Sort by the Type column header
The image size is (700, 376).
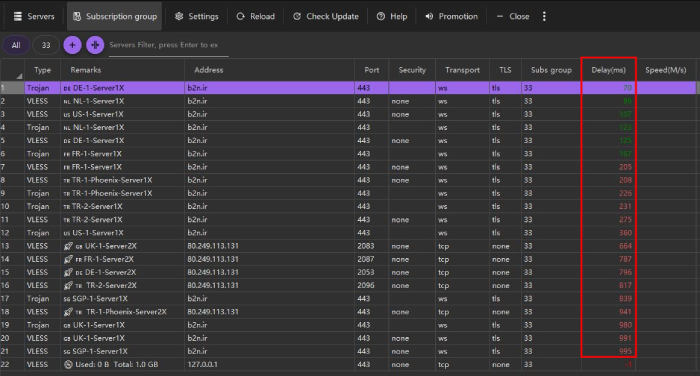(x=42, y=70)
